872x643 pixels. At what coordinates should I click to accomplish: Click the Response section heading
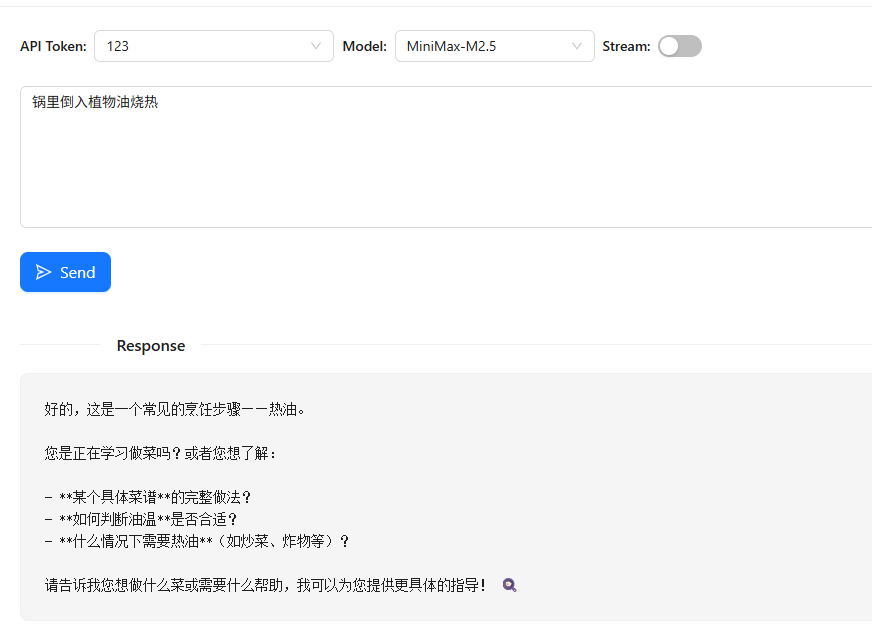[x=151, y=346]
